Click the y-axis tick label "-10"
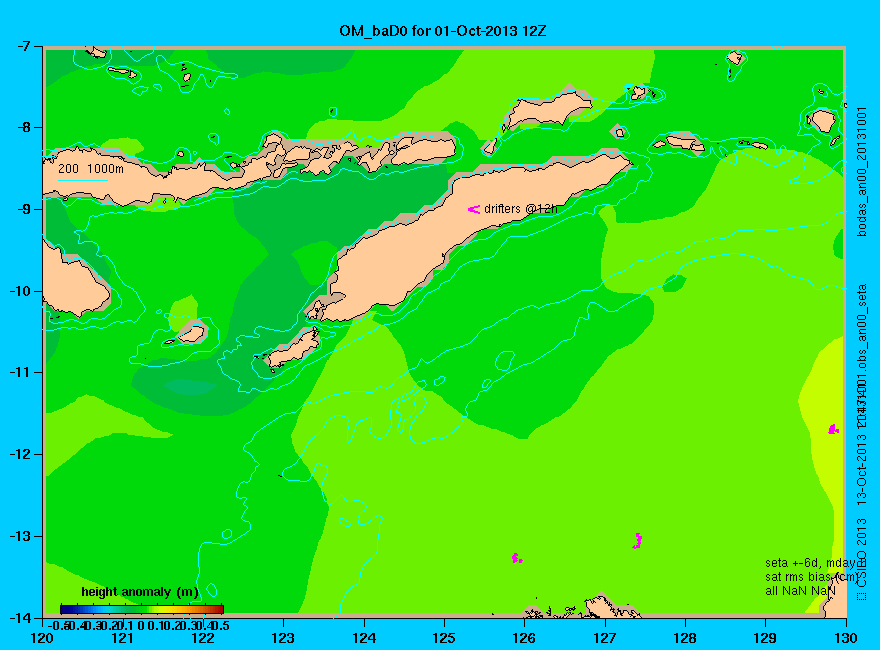880x650 pixels. point(20,291)
